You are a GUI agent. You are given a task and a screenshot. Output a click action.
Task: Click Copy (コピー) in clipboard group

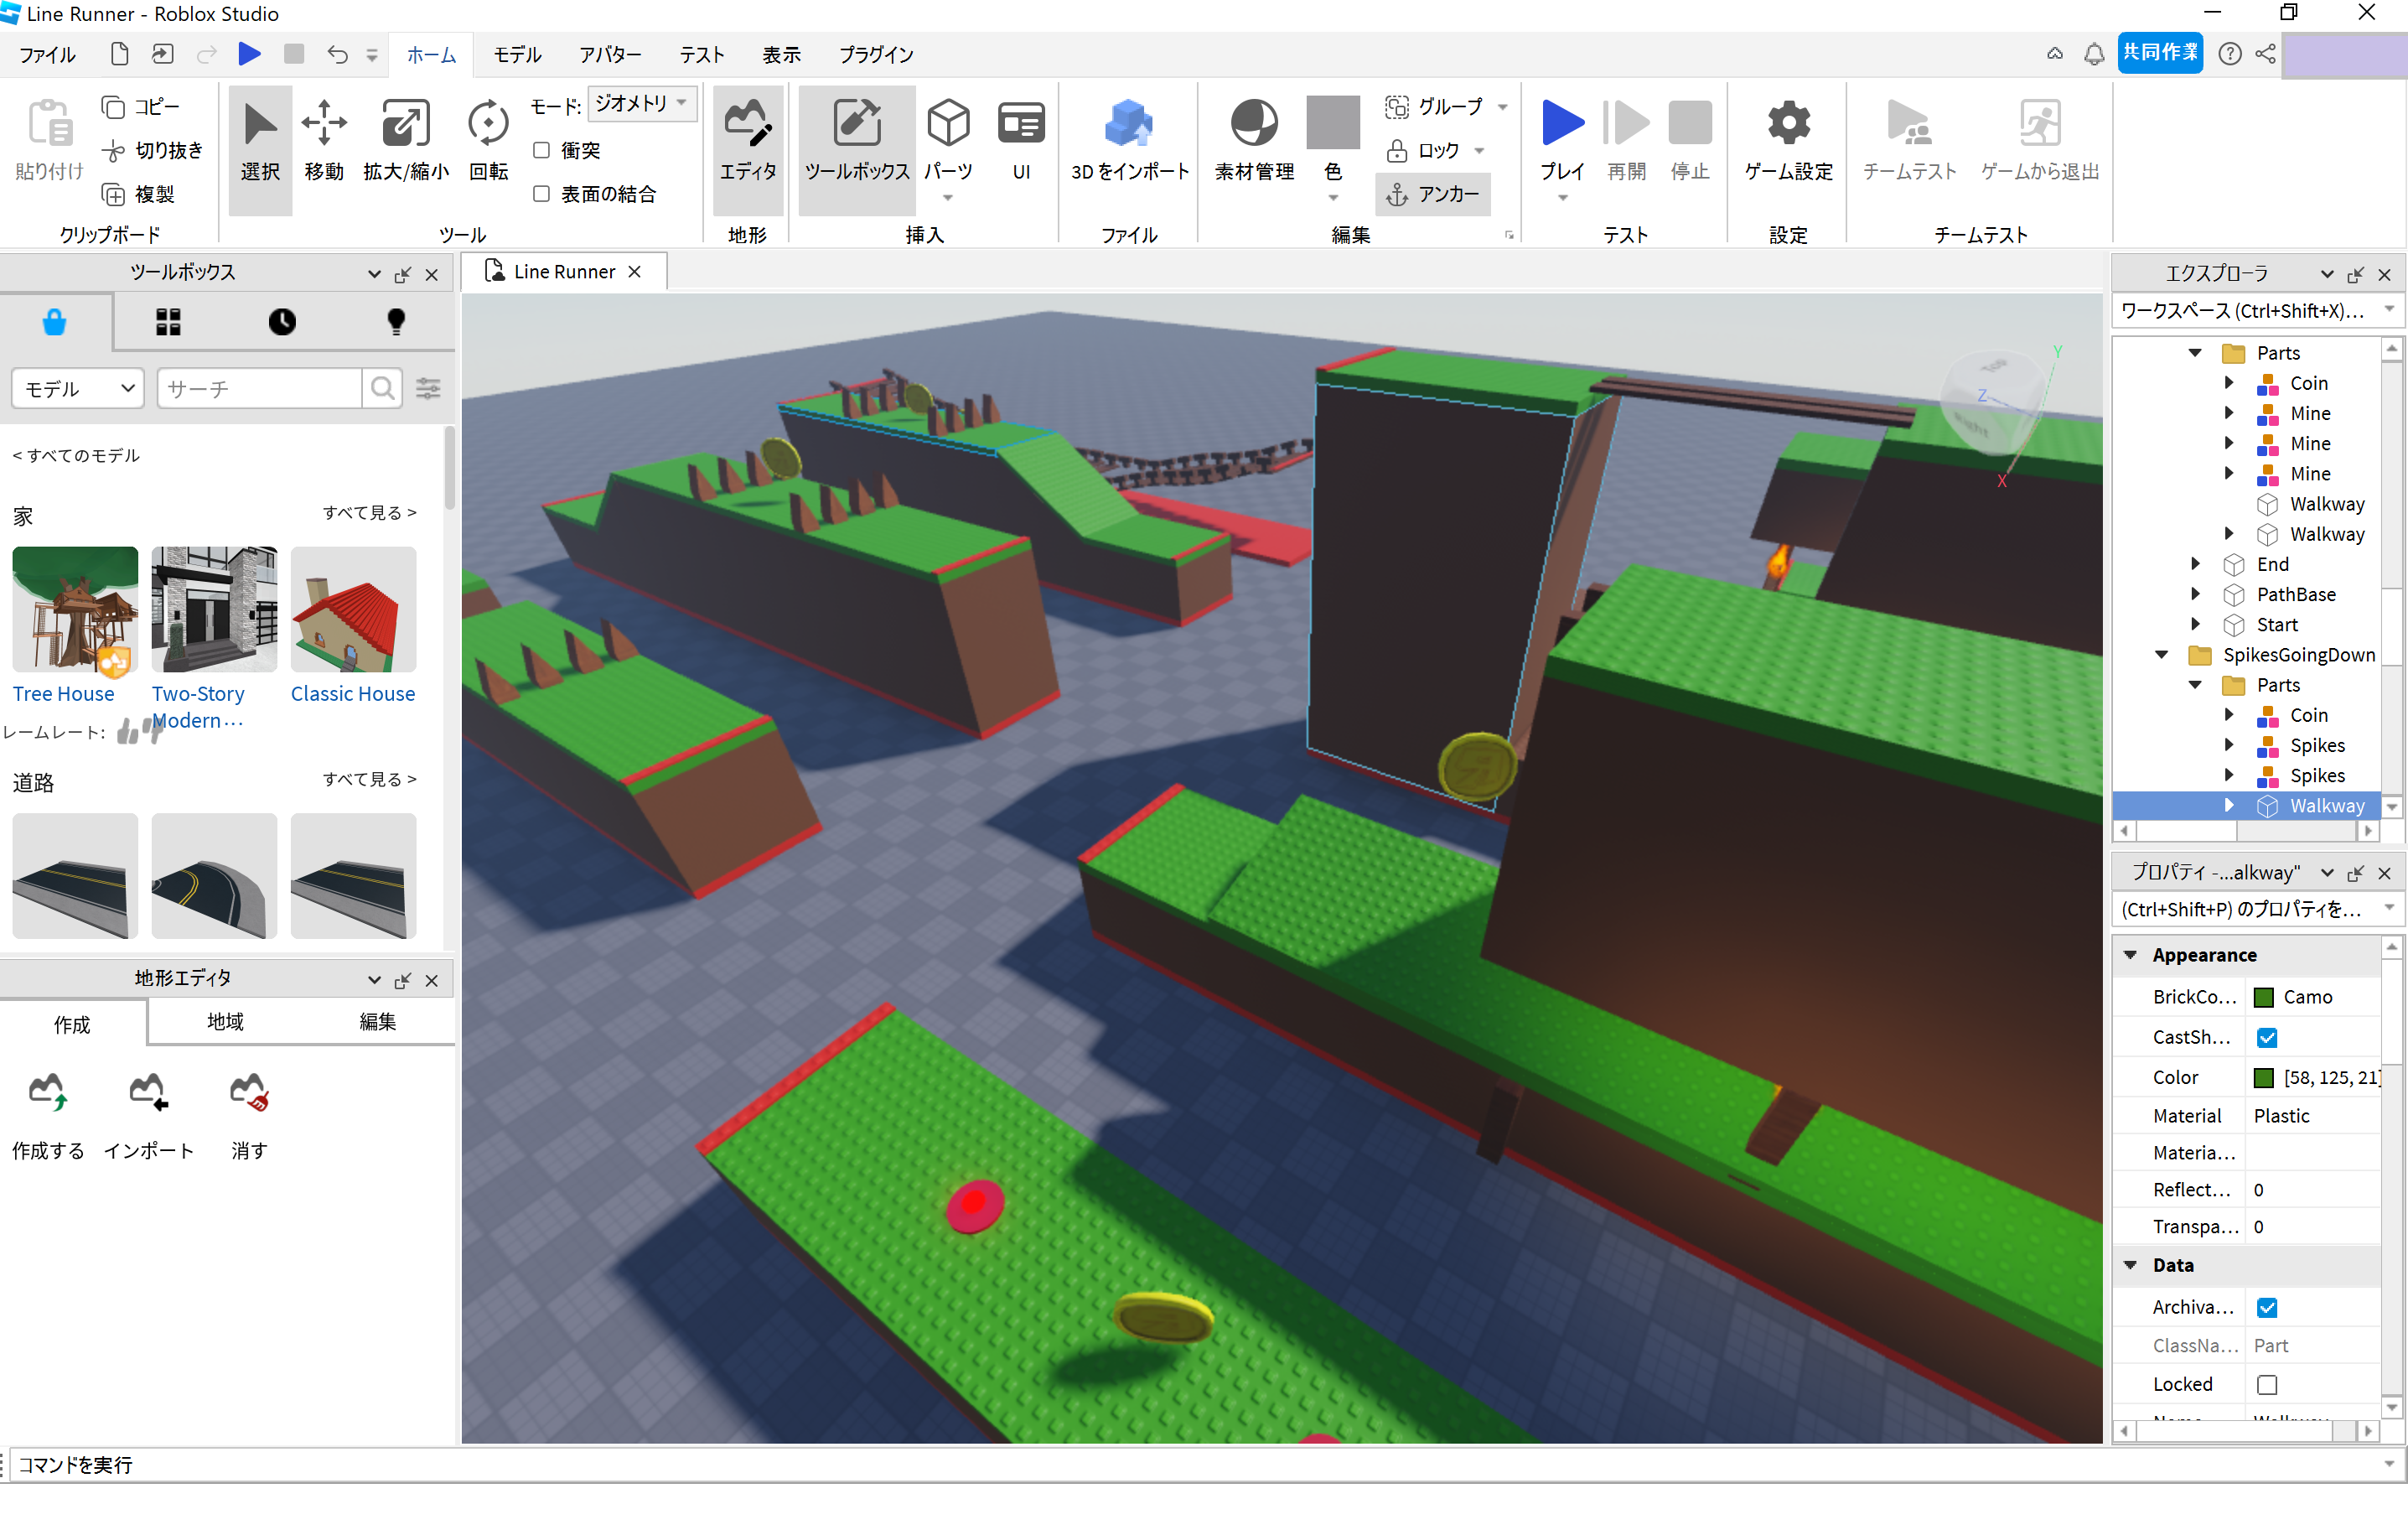[141, 107]
